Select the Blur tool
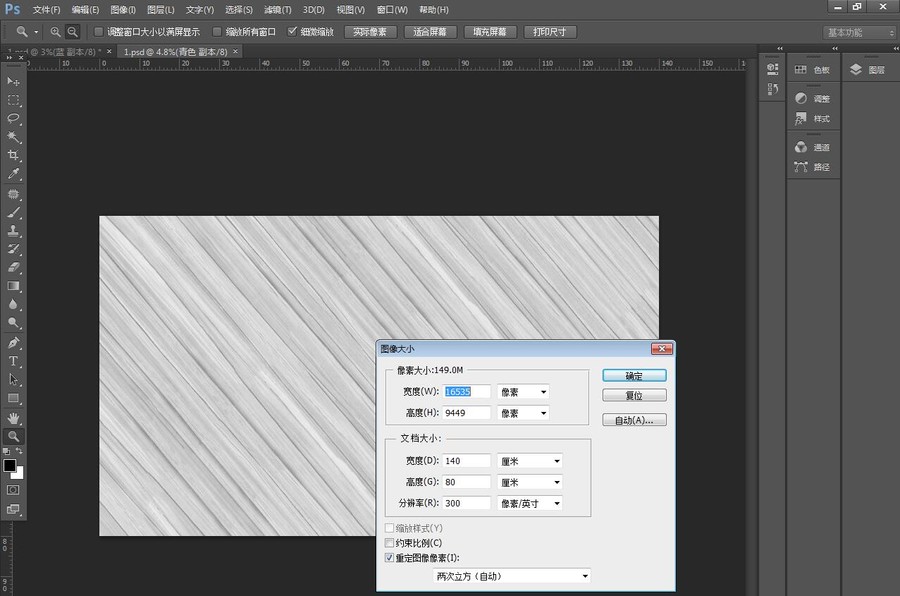This screenshot has width=900, height=596. 13,304
